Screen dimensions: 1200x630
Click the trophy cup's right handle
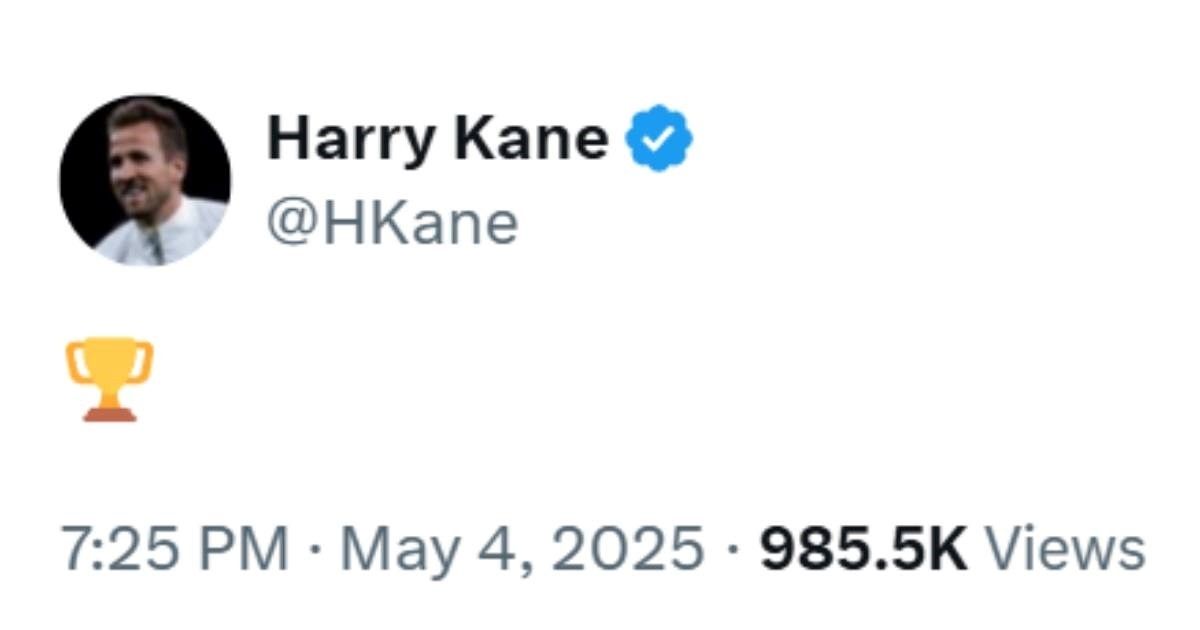coord(147,362)
